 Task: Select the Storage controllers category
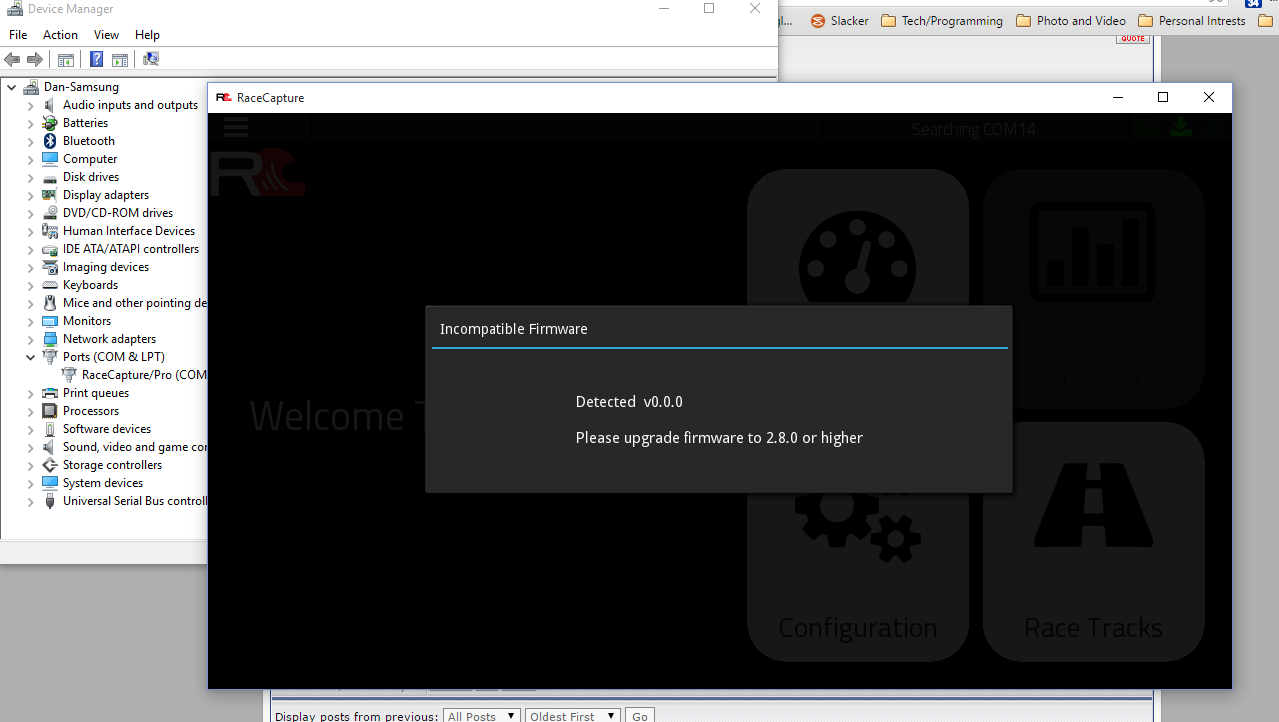[112, 465]
